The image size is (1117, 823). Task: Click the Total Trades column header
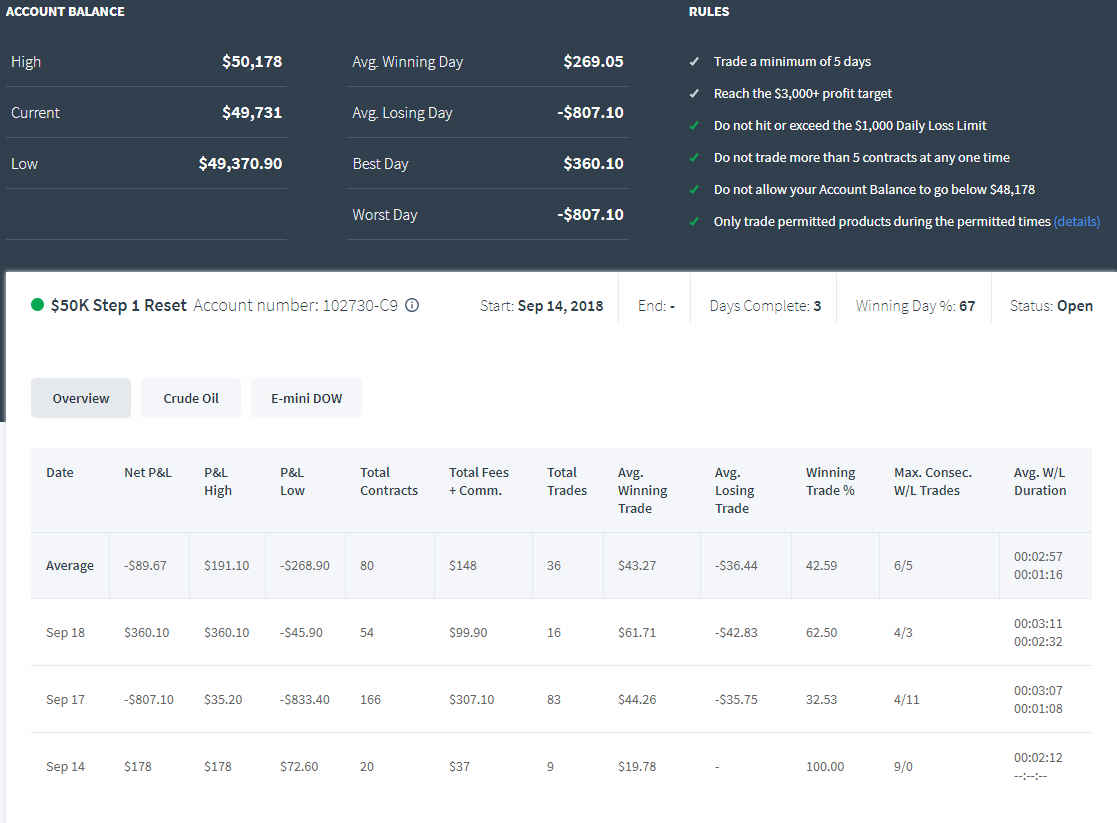pos(567,482)
